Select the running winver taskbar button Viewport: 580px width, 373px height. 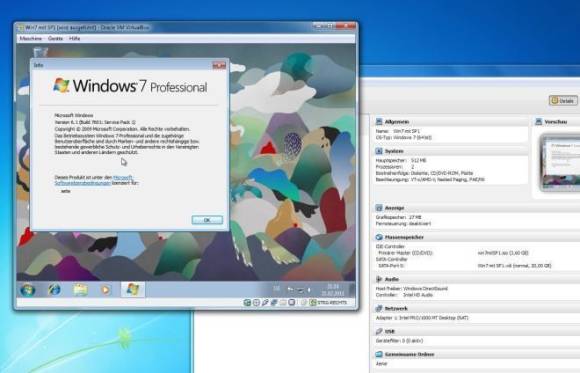pos(133,289)
